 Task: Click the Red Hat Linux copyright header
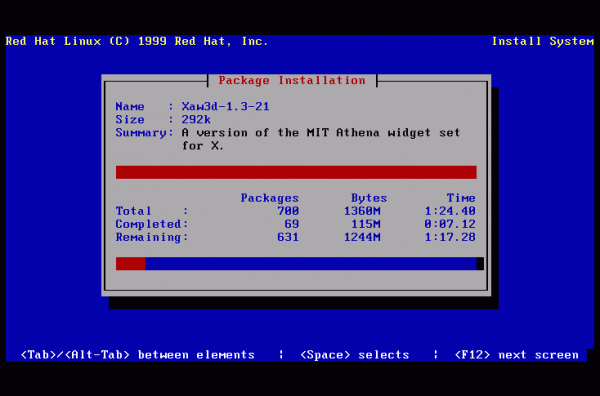(137, 41)
